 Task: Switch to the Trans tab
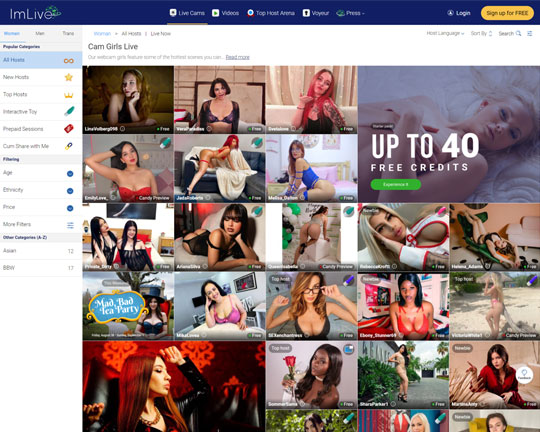(68, 33)
